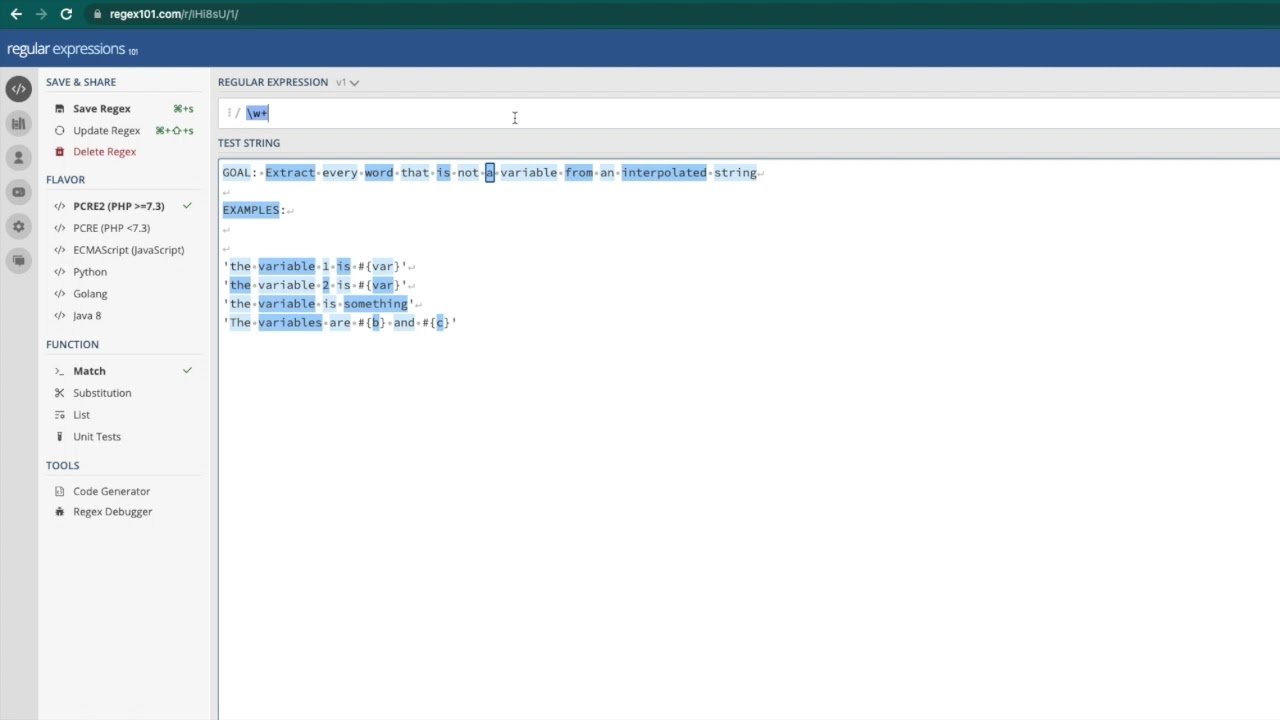The image size is (1280, 720).
Task: Open the chat sidebar icon
Action: (18, 261)
